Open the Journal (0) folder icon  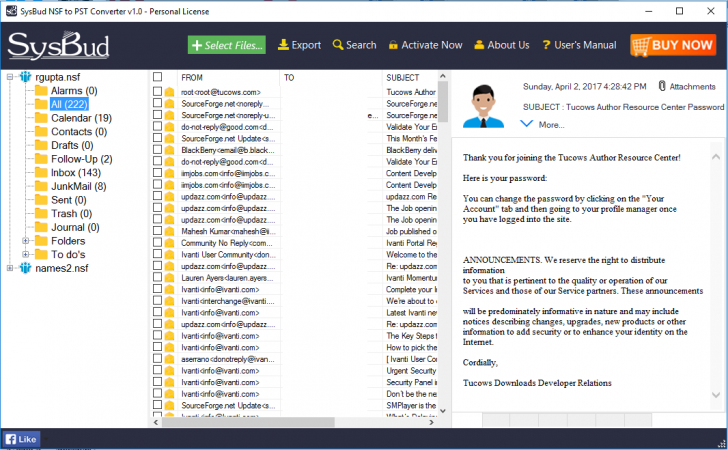click(x=41, y=227)
